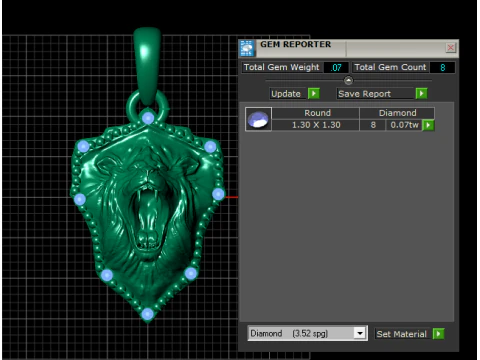Select the gem at the pendant's top below the bail

pos(148,118)
